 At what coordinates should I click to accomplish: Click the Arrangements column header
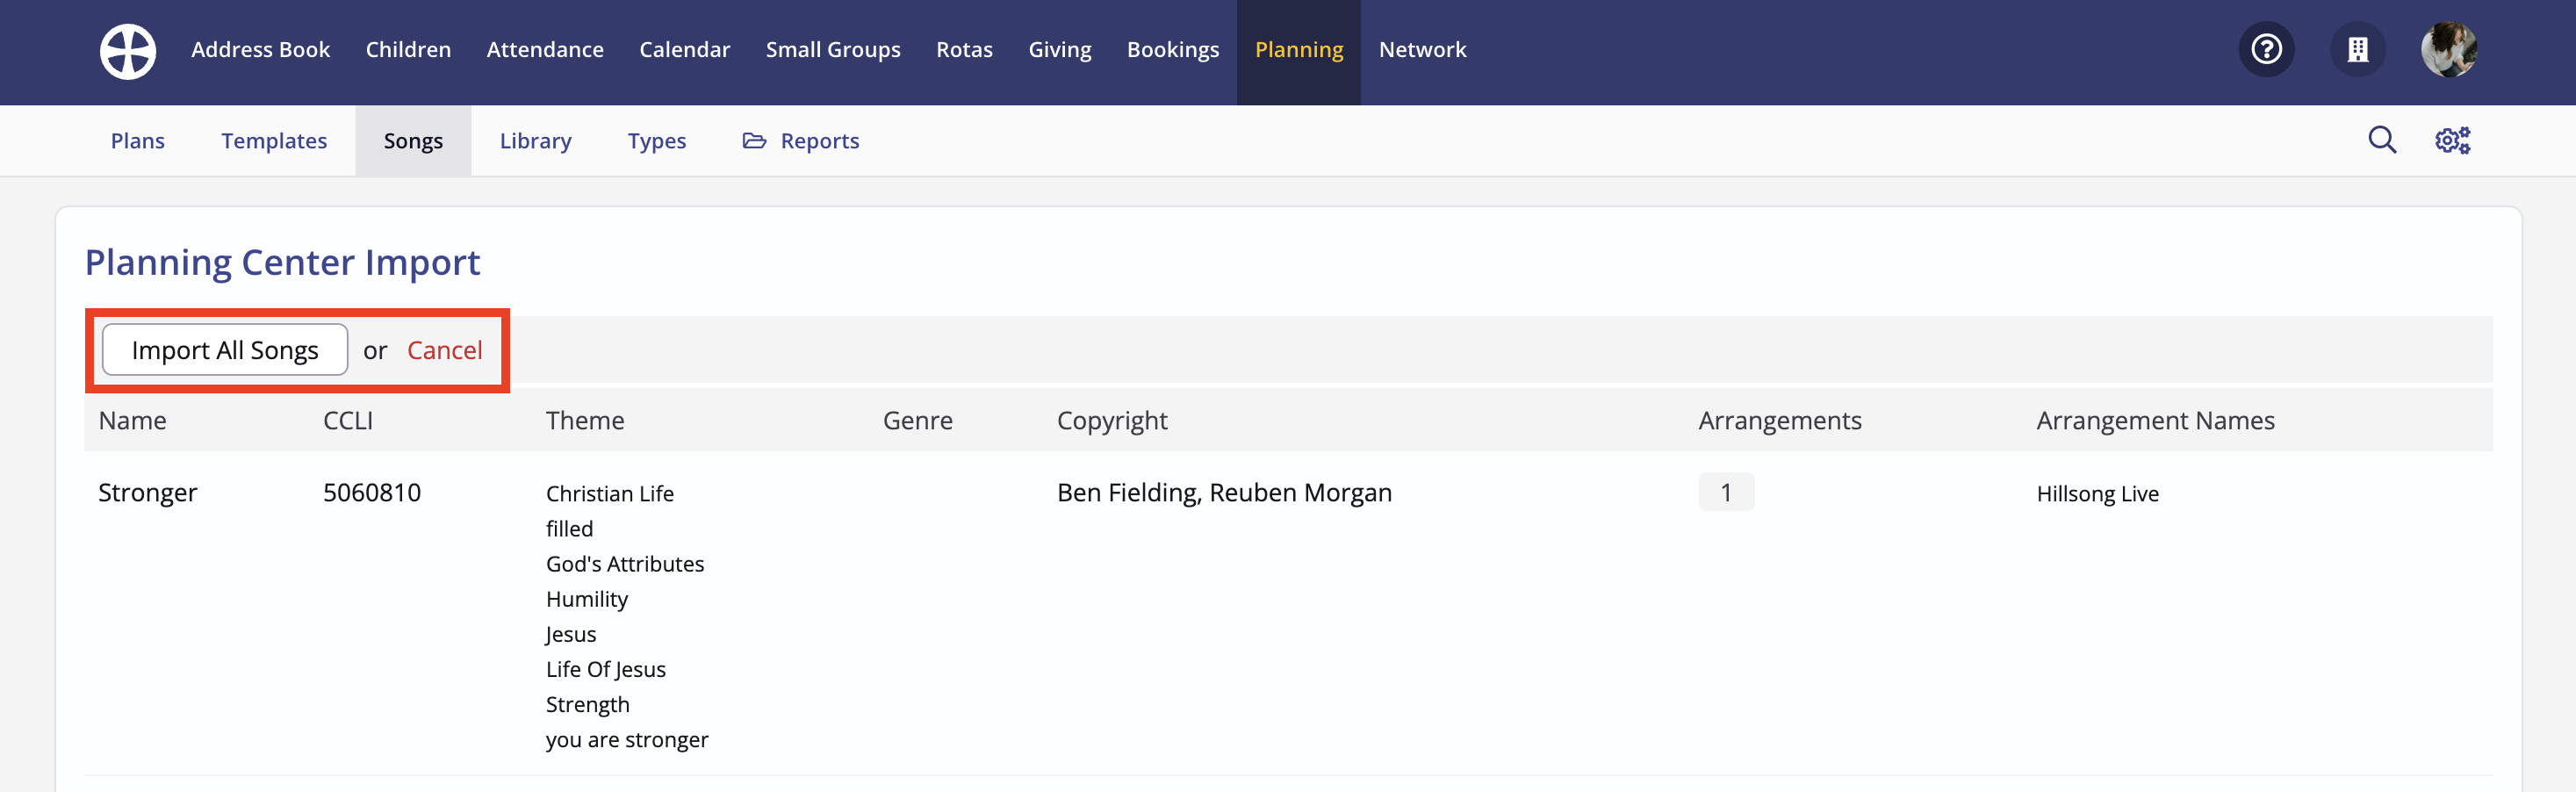point(1779,420)
